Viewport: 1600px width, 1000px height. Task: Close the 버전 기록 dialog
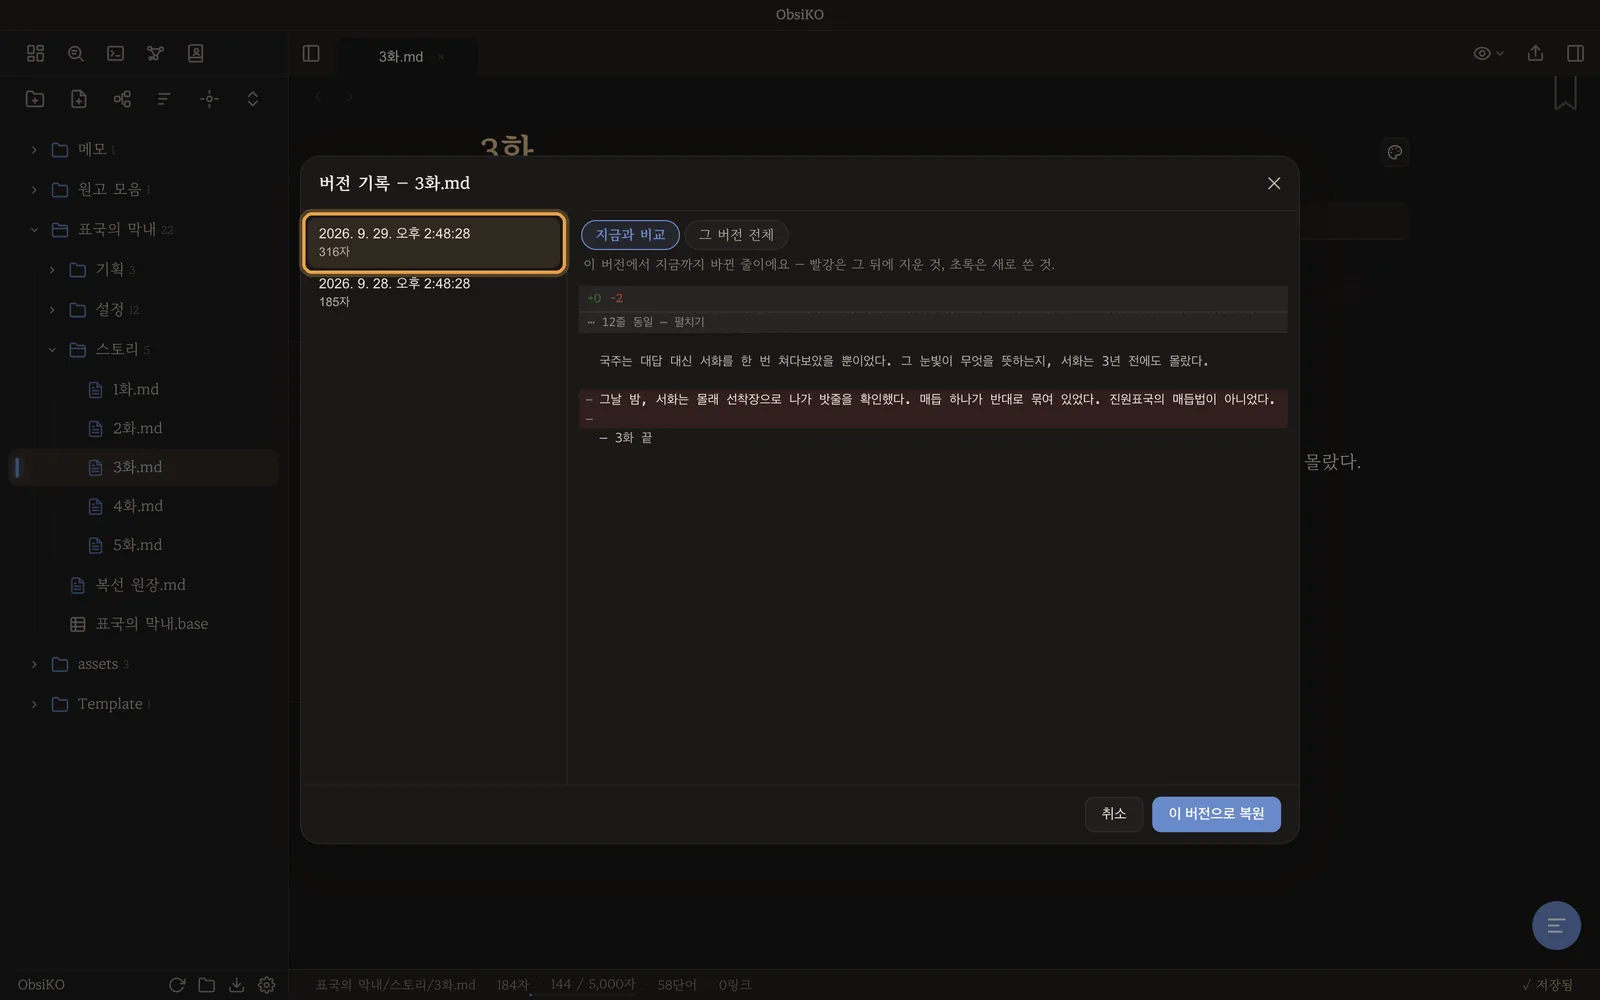(1274, 183)
